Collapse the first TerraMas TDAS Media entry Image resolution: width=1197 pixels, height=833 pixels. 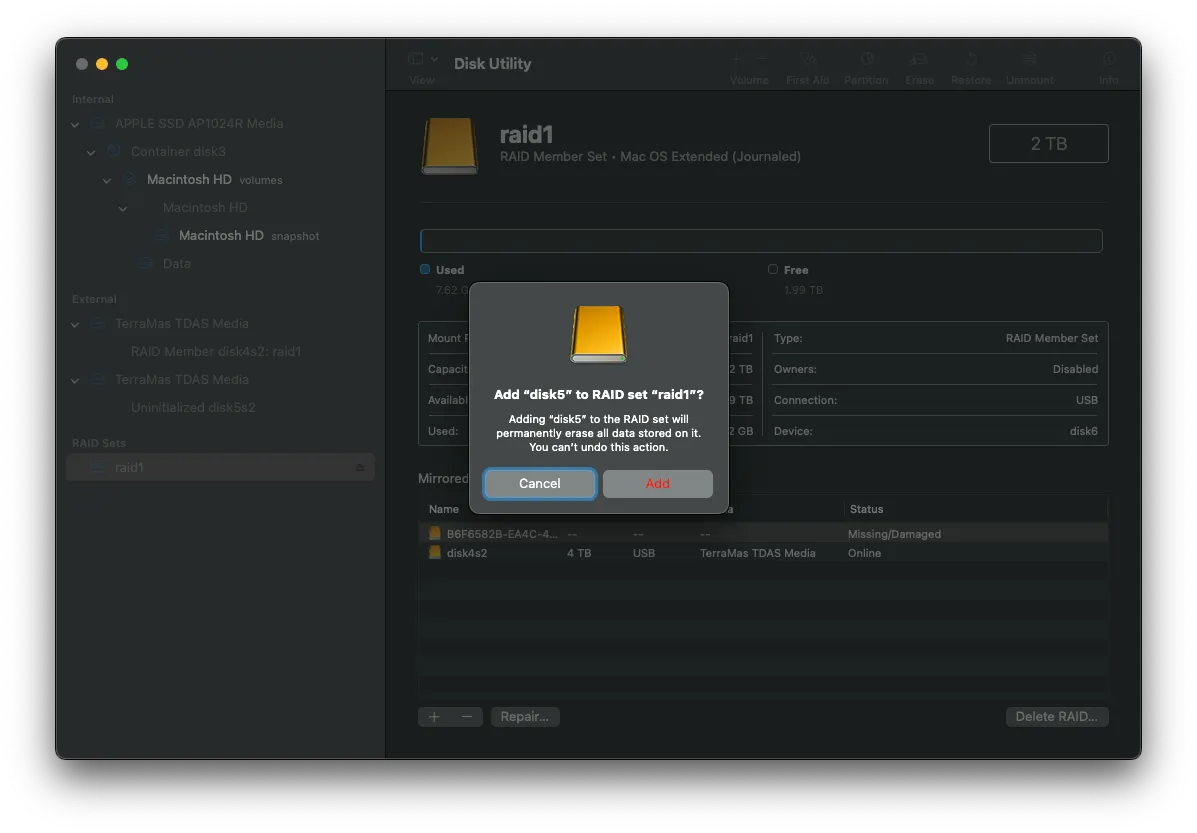(75, 324)
